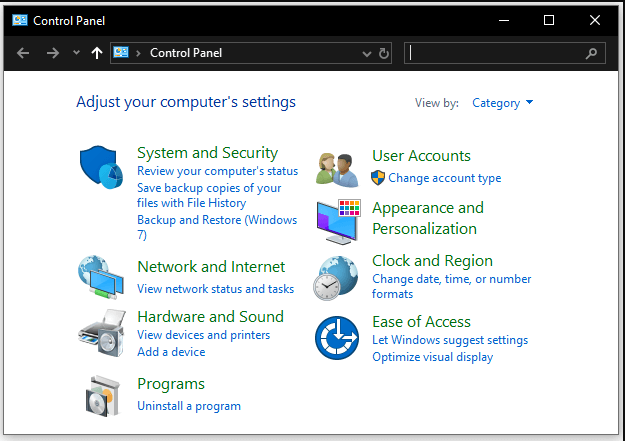This screenshot has width=625, height=441.
Task: Open Uninstall a program link
Action: coord(188,406)
